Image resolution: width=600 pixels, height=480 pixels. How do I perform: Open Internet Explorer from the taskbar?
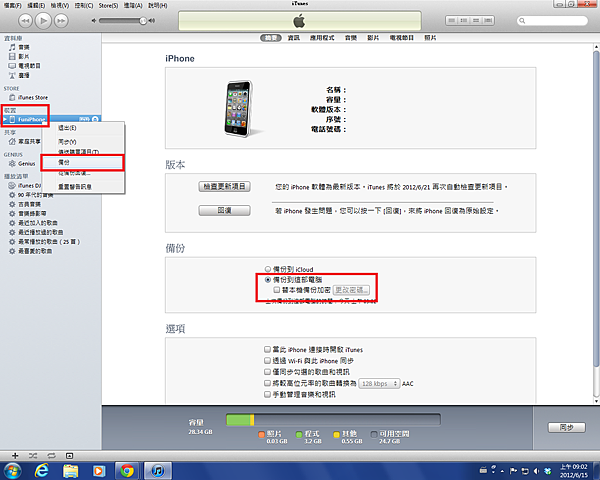pos(42,470)
